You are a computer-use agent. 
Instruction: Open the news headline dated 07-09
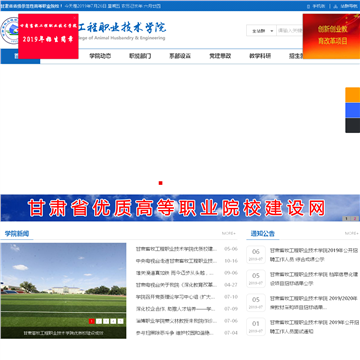click(176, 309)
